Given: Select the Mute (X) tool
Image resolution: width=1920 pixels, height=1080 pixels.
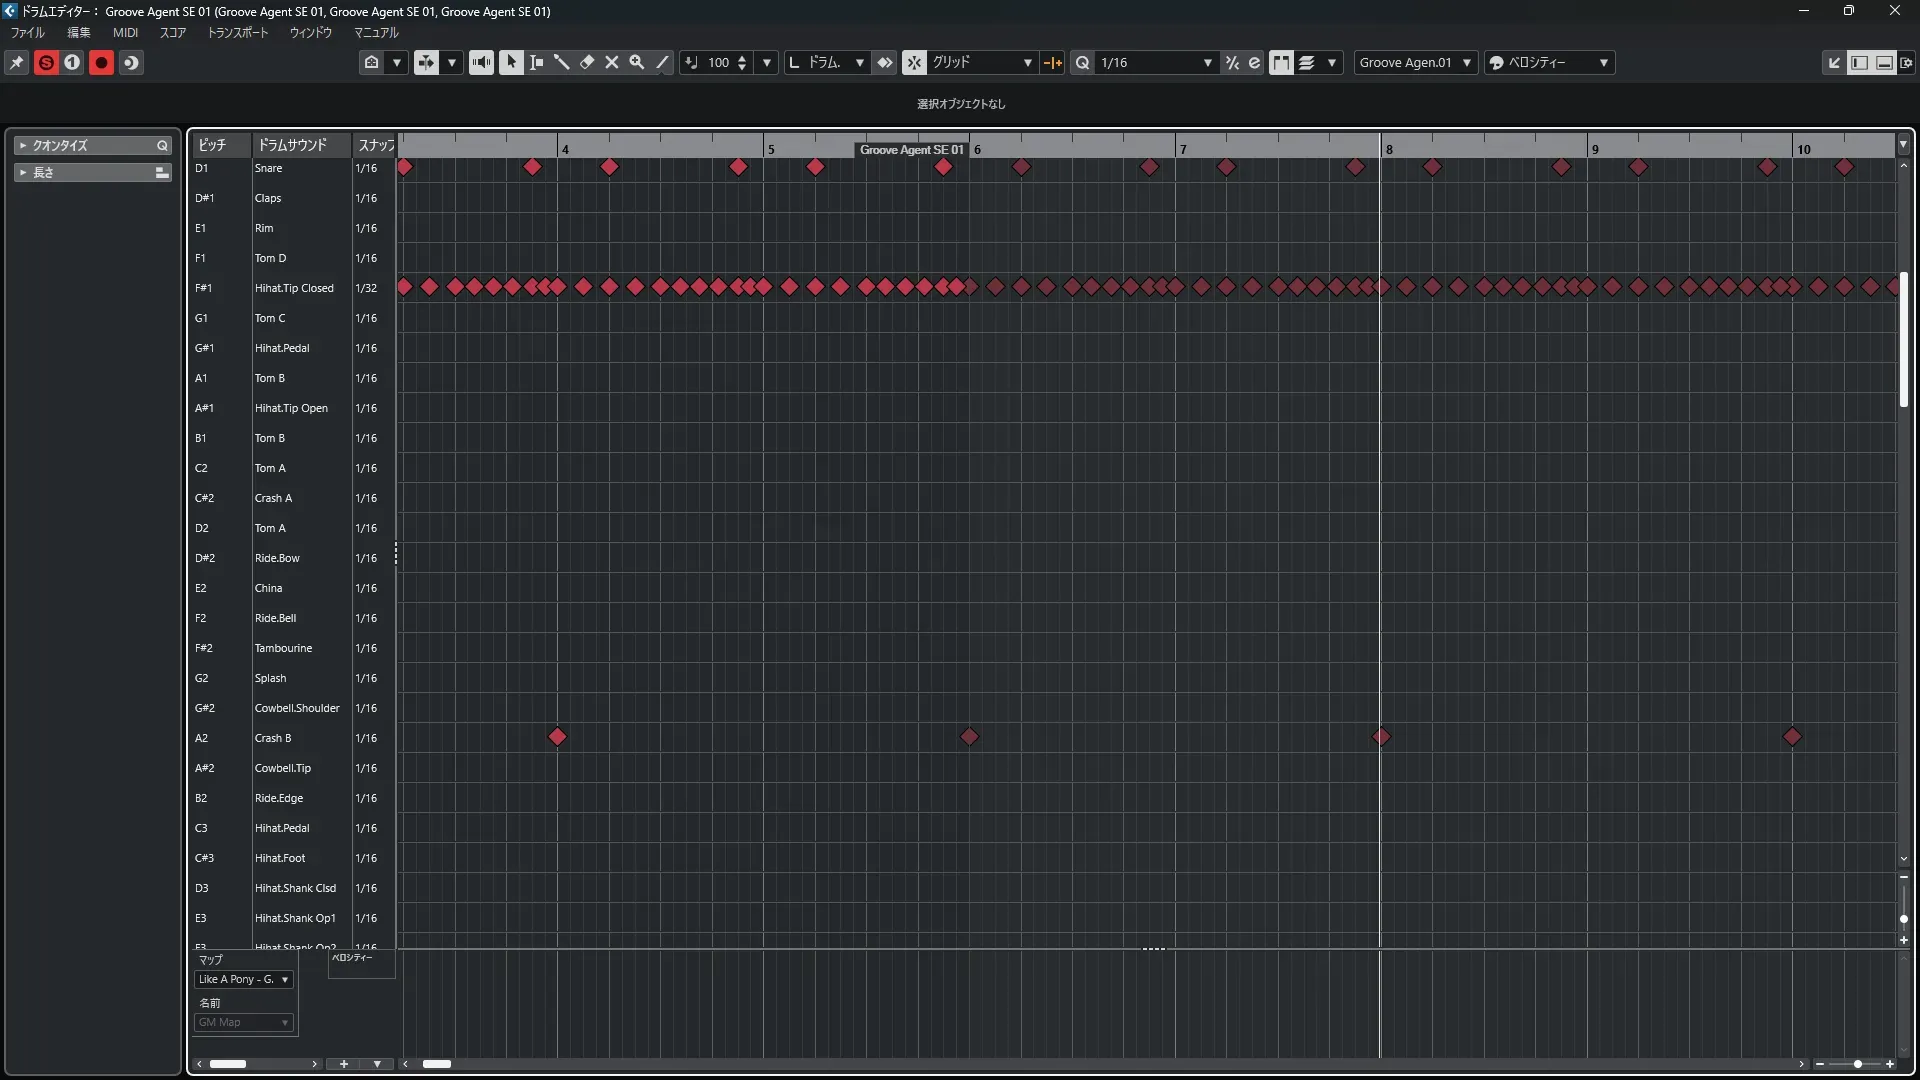Looking at the screenshot, I should (612, 63).
